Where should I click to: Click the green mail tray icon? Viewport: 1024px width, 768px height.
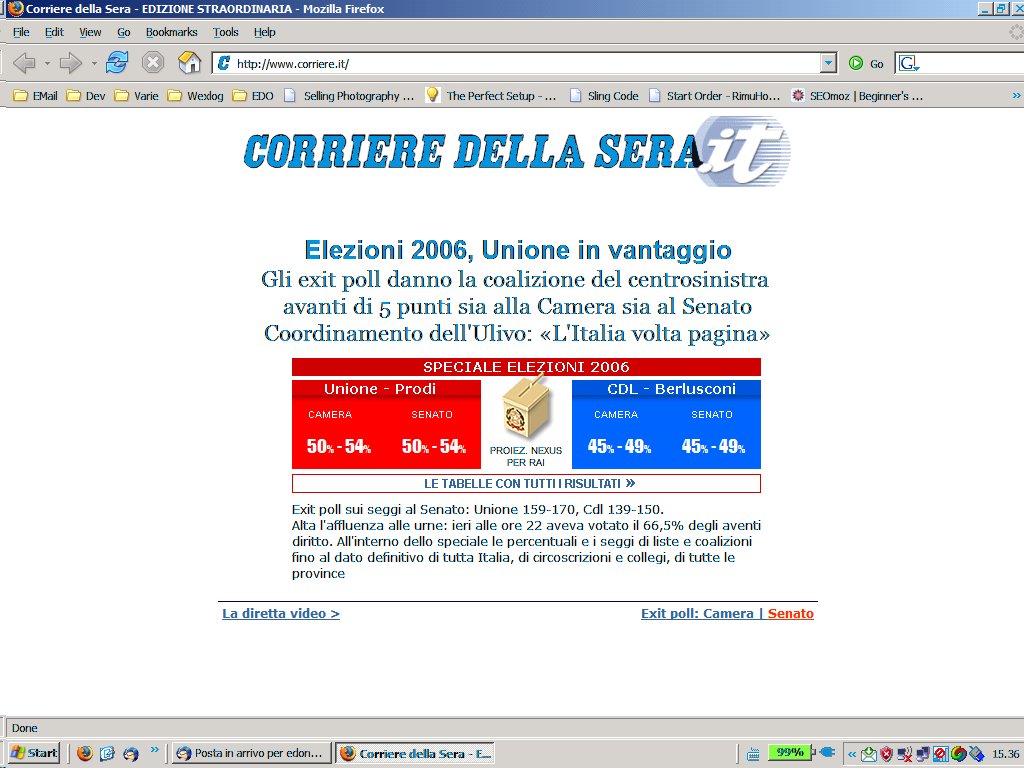[869, 754]
